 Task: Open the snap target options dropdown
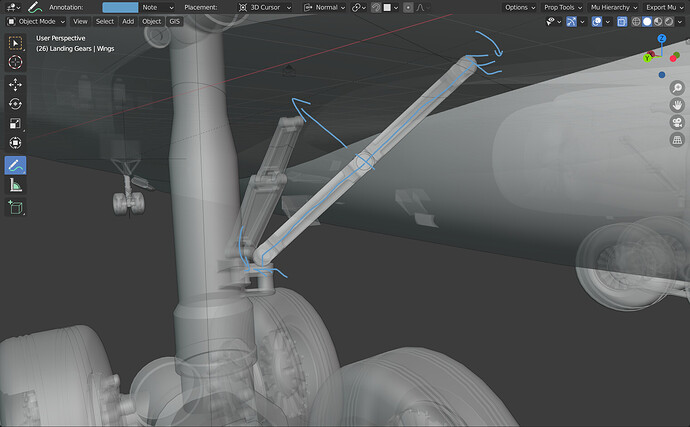click(391, 7)
